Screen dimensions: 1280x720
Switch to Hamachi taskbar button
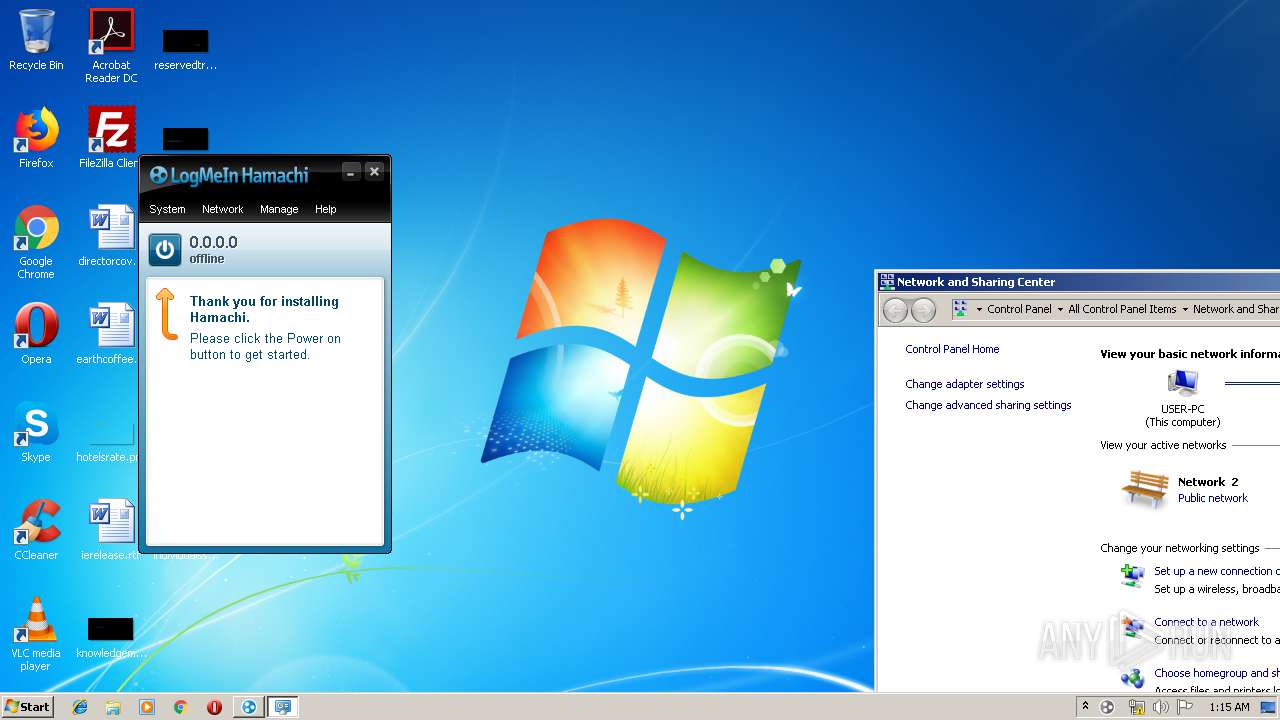coord(249,707)
